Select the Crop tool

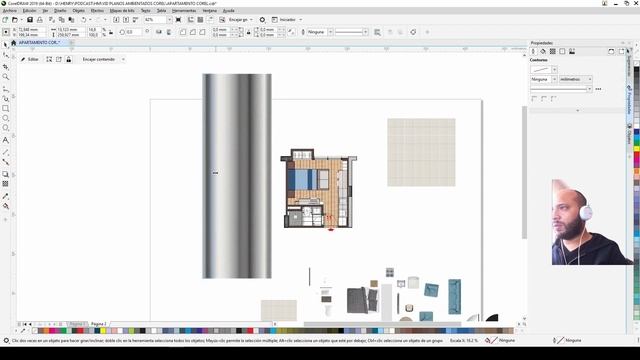point(5,67)
